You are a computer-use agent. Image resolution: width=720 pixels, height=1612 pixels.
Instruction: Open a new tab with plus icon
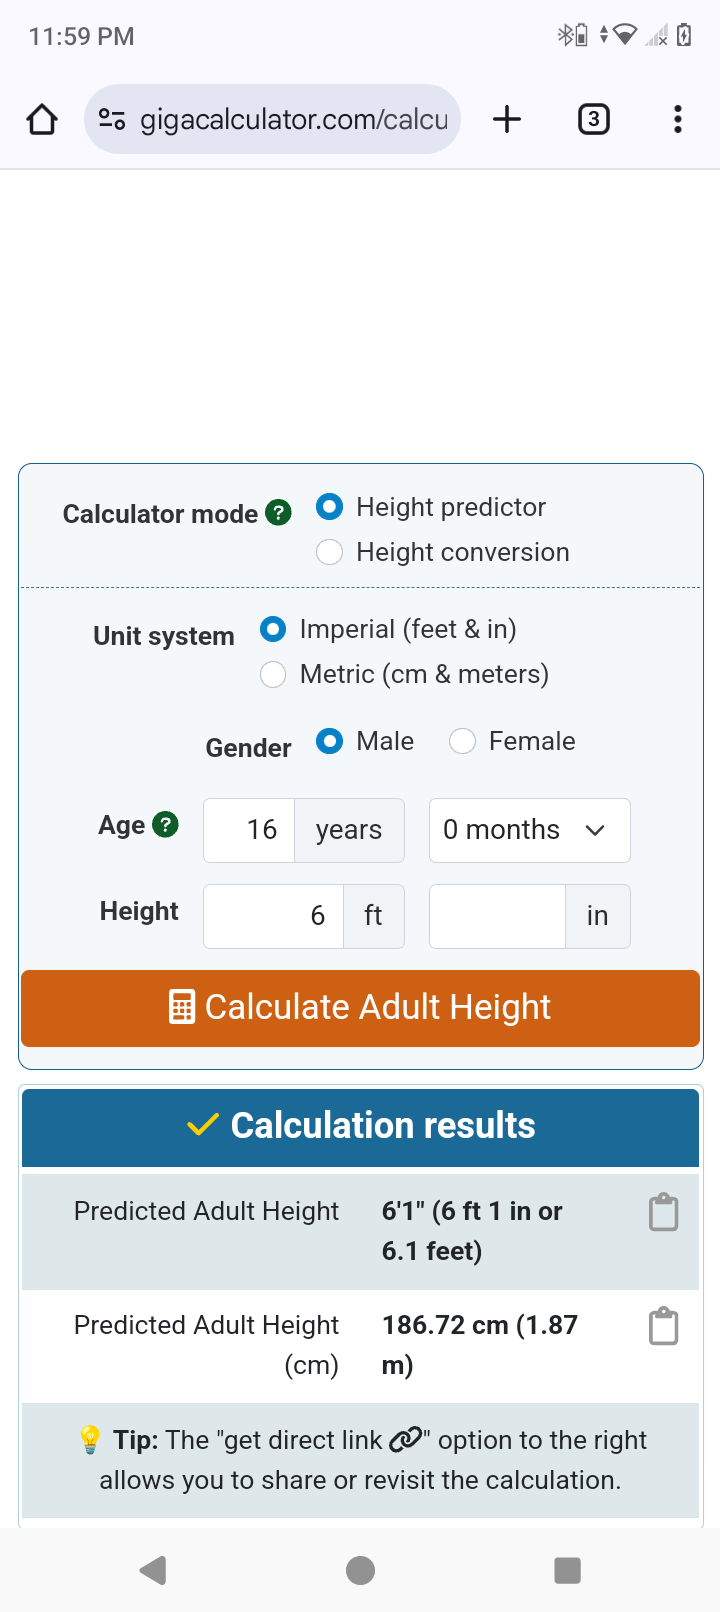[507, 120]
